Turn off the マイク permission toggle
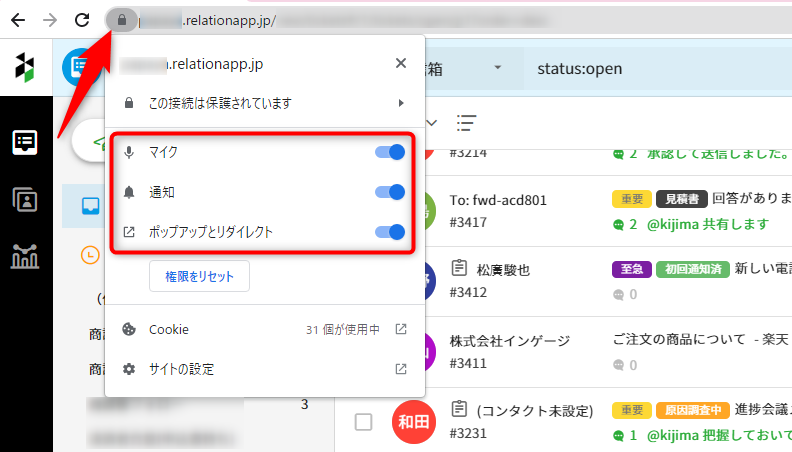 pos(389,152)
